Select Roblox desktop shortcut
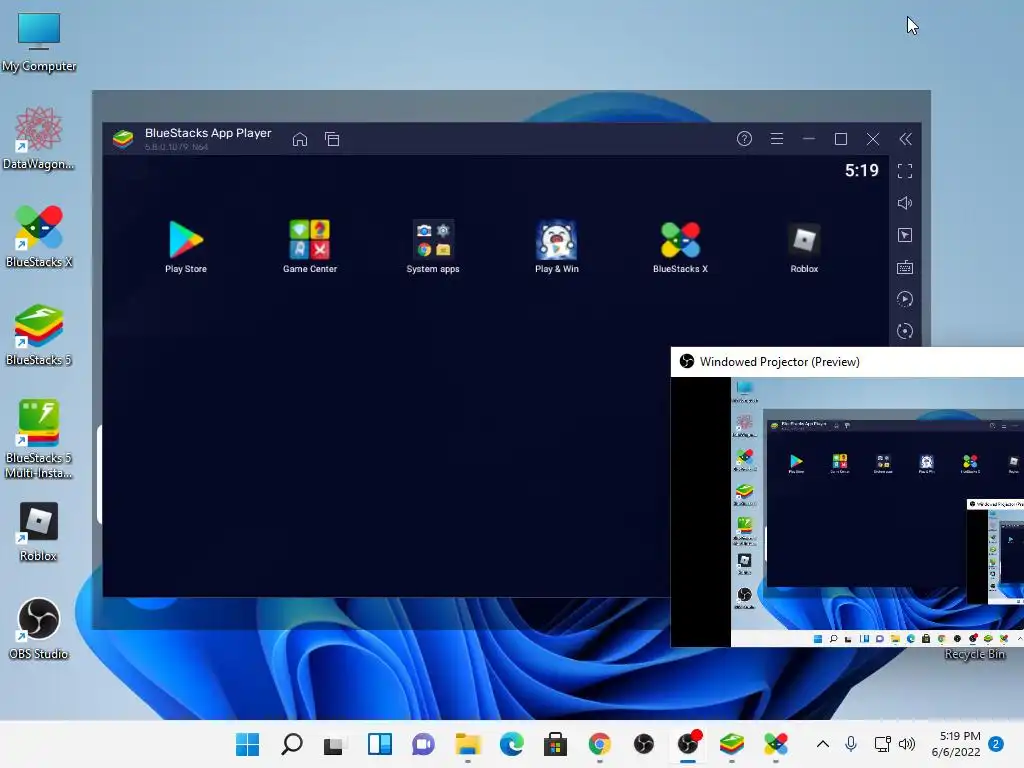The height and width of the screenshot is (768, 1024). 39,532
